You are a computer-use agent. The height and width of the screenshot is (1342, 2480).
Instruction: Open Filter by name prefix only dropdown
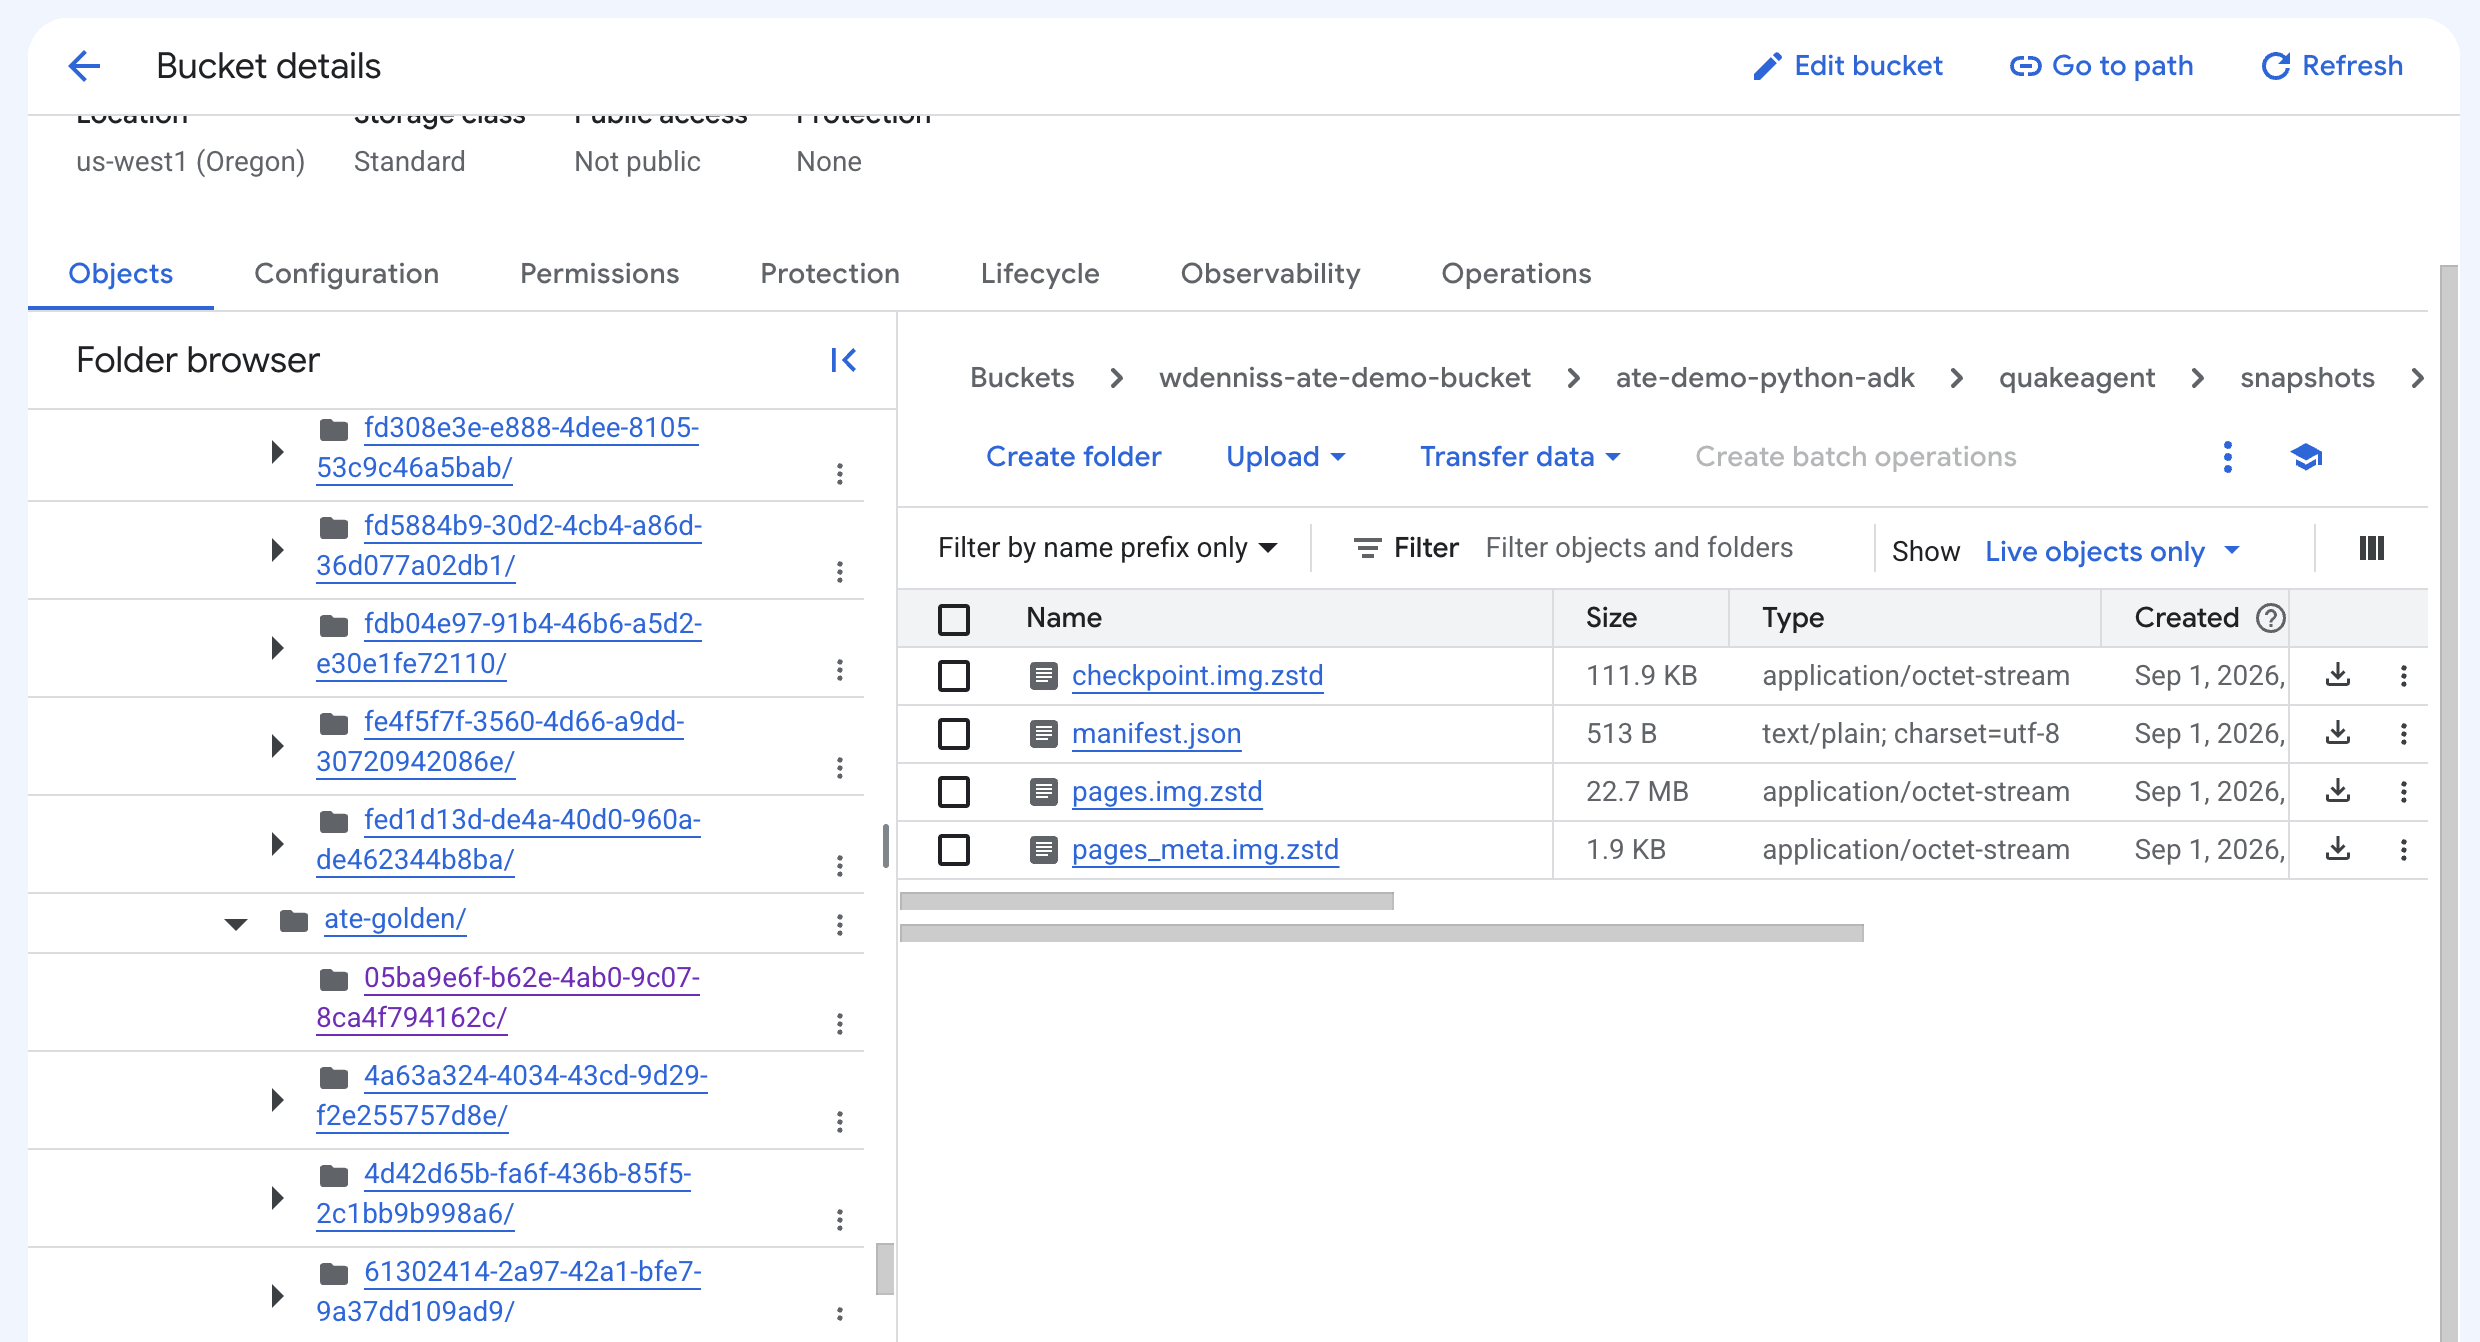pos(1108,548)
